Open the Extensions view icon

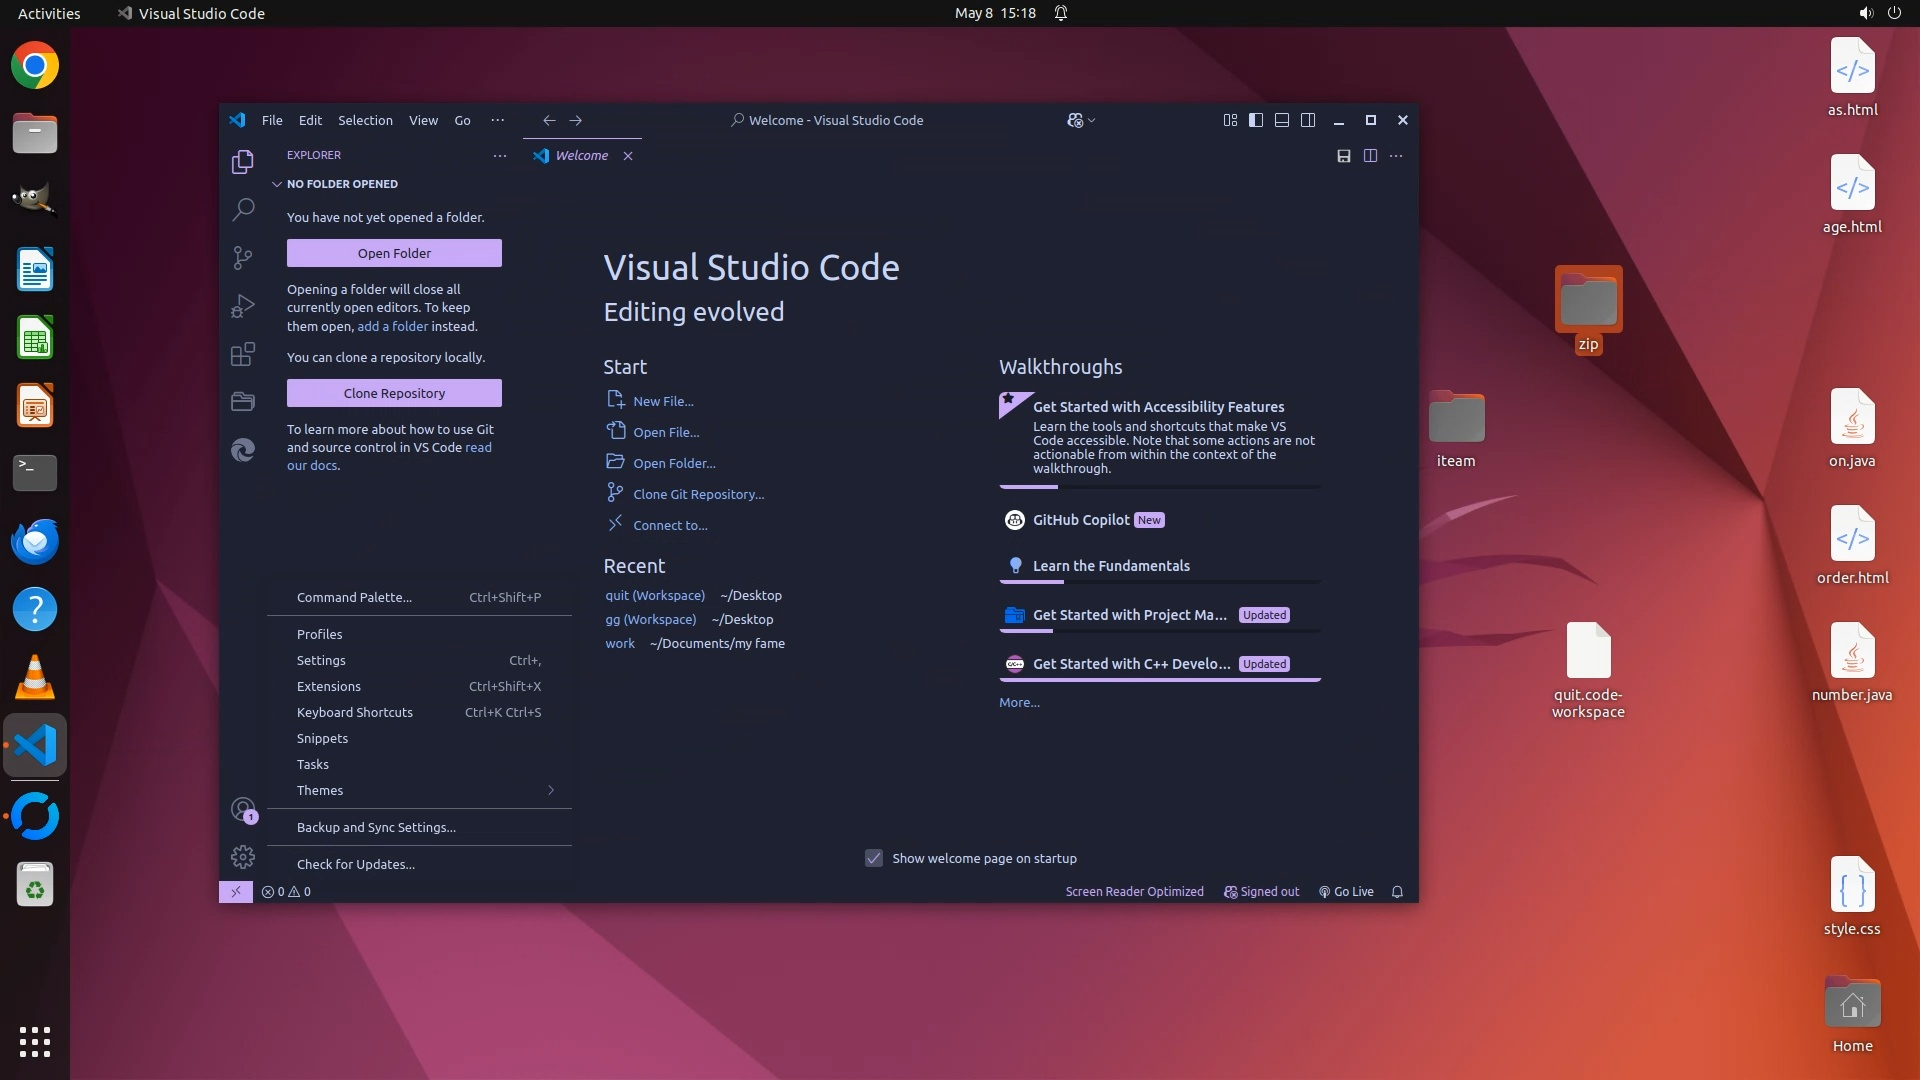pos(243,354)
